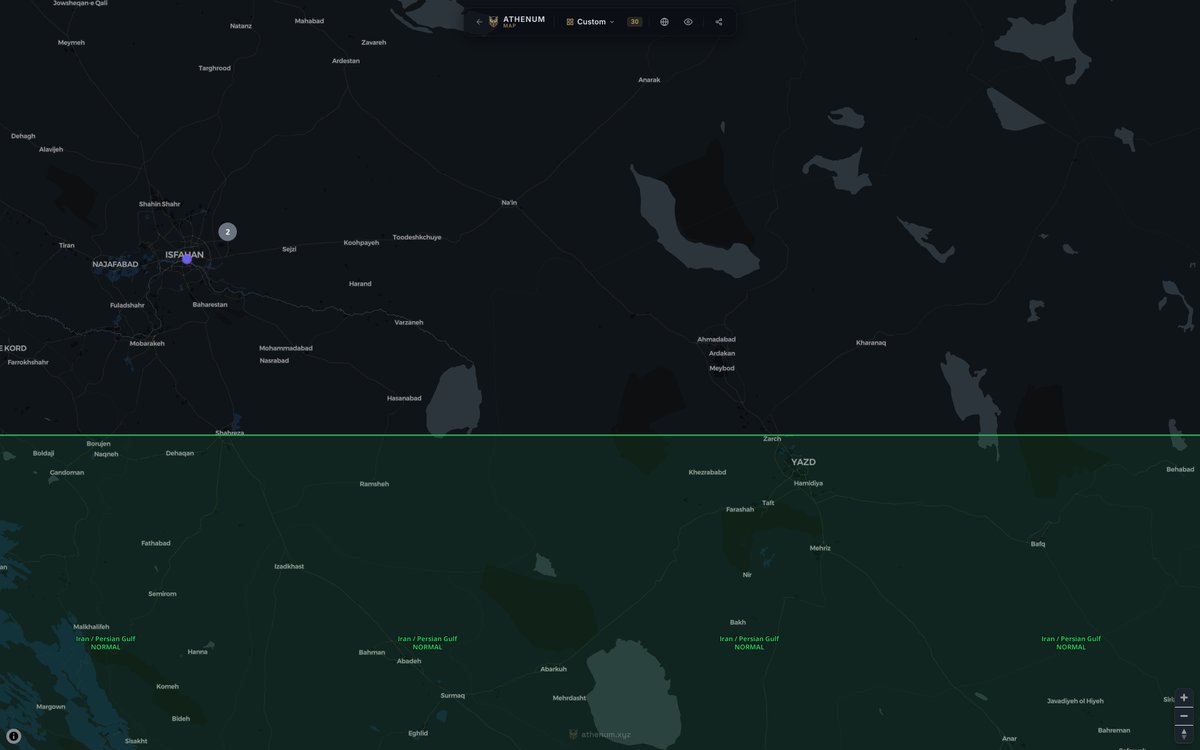Click the Bafq town label
The width and height of the screenshot is (1200, 750).
point(1038,544)
